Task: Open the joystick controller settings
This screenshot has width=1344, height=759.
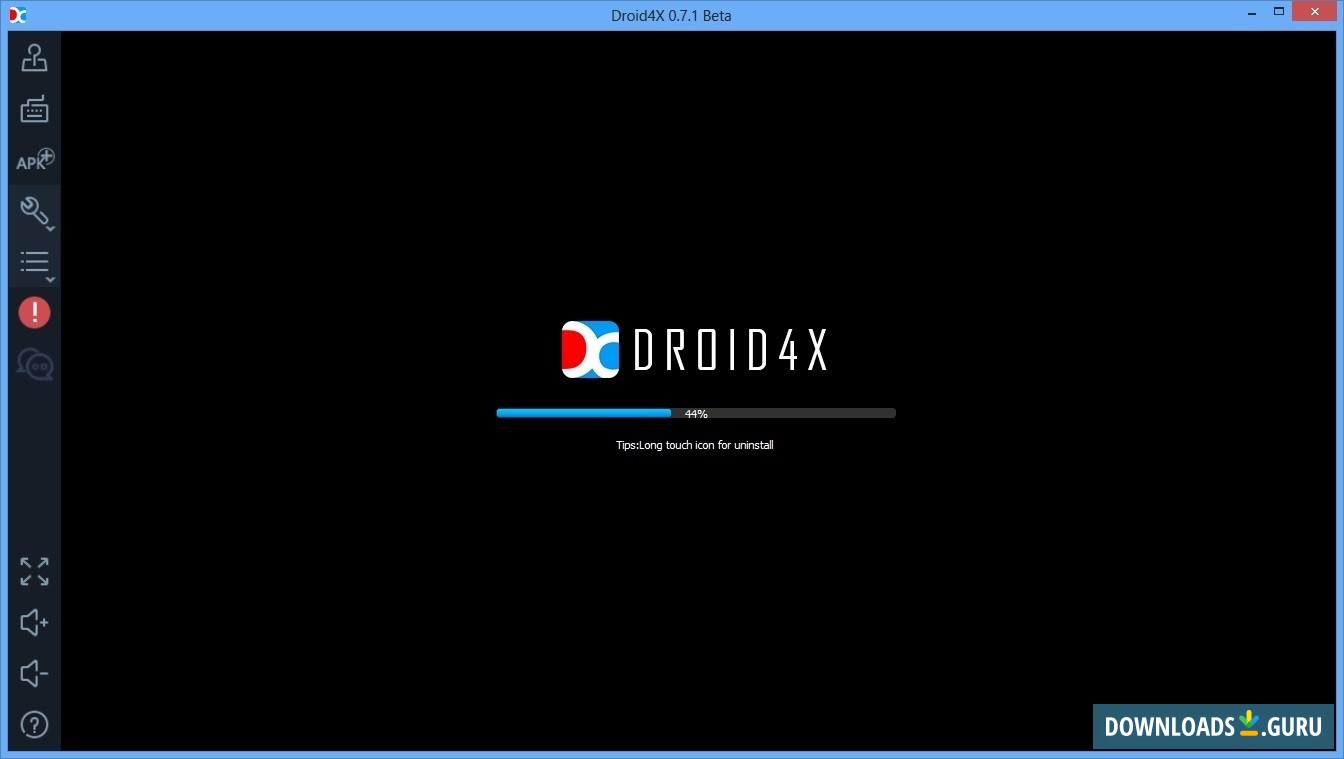Action: point(34,58)
